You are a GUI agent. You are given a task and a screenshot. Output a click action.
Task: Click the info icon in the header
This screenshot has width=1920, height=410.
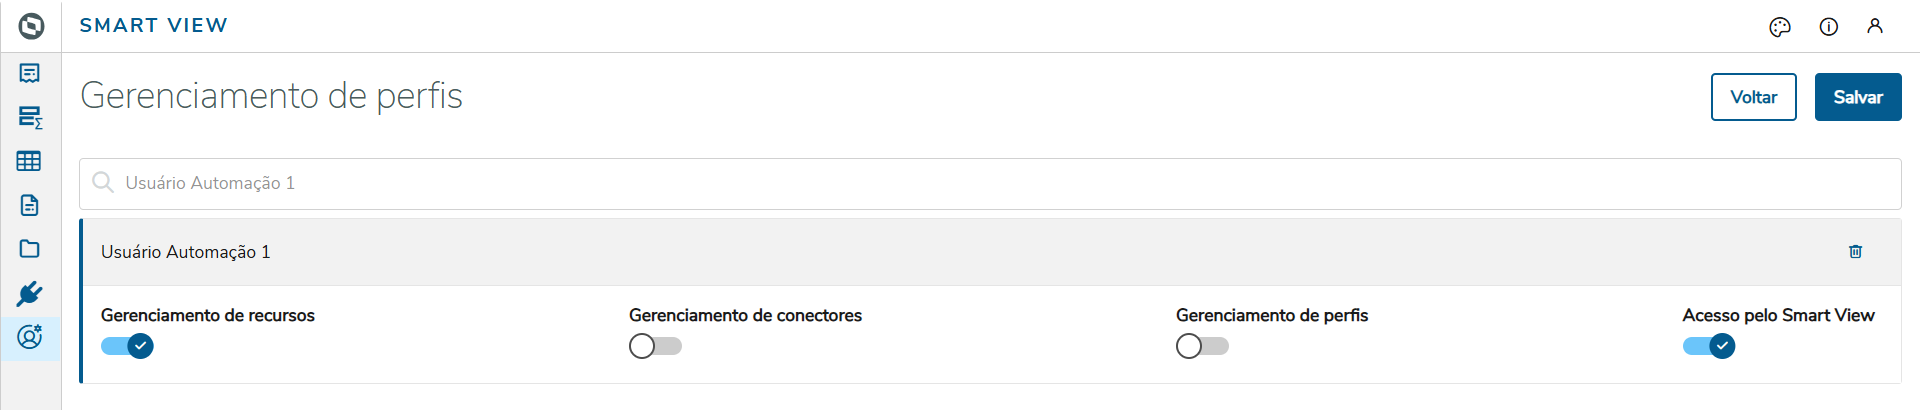click(1829, 27)
